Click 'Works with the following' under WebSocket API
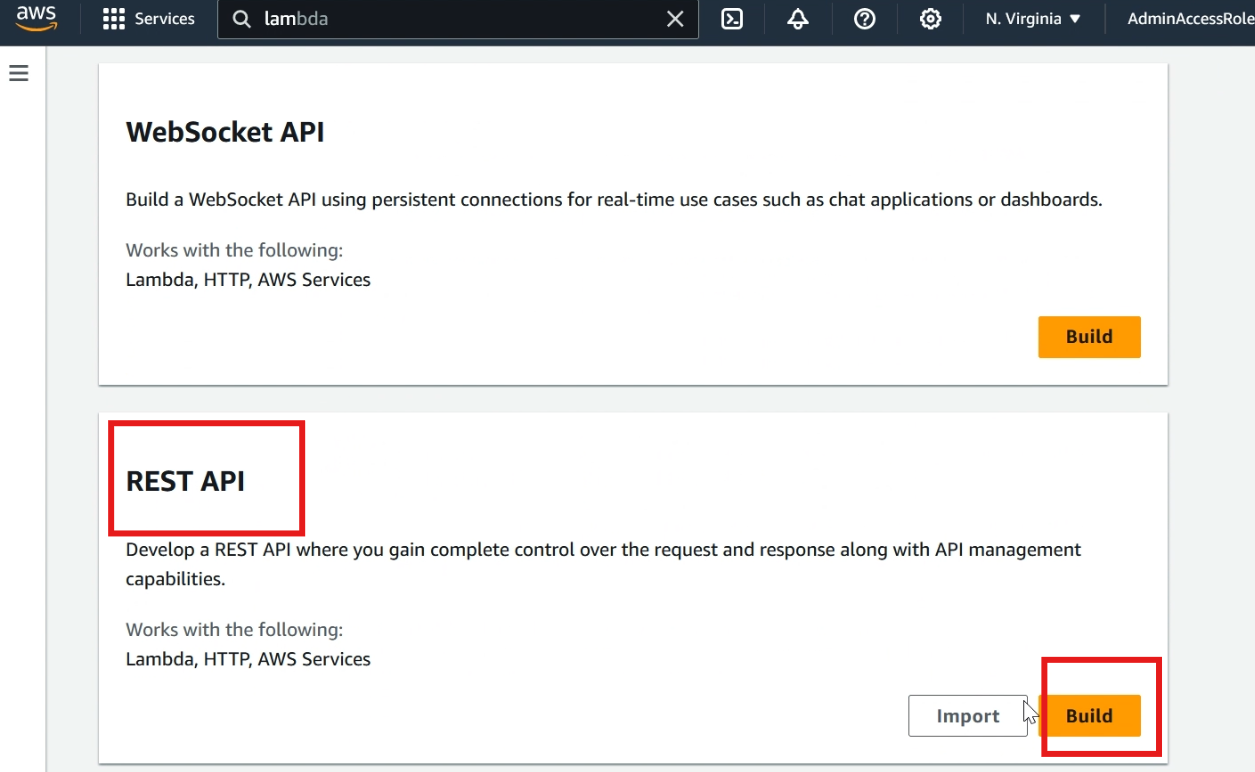The image size is (1255, 772). click(x=234, y=250)
